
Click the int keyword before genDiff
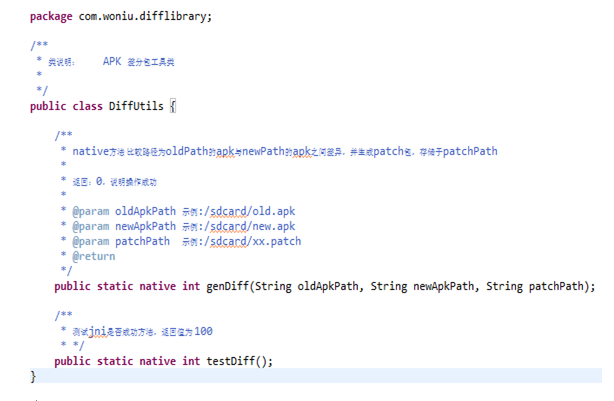point(191,286)
